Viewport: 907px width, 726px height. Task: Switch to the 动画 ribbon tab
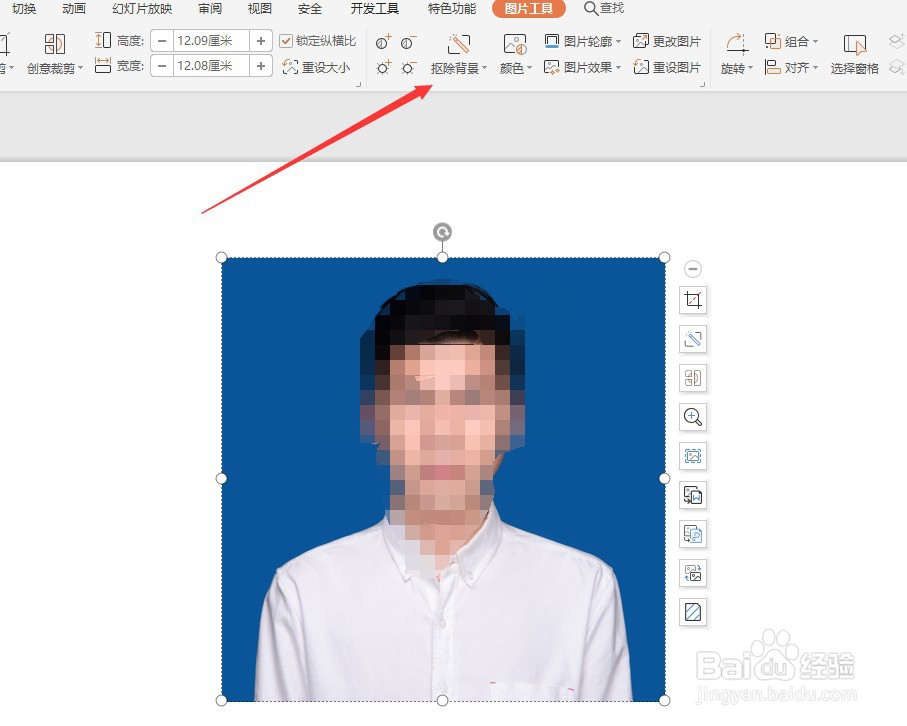coord(73,9)
